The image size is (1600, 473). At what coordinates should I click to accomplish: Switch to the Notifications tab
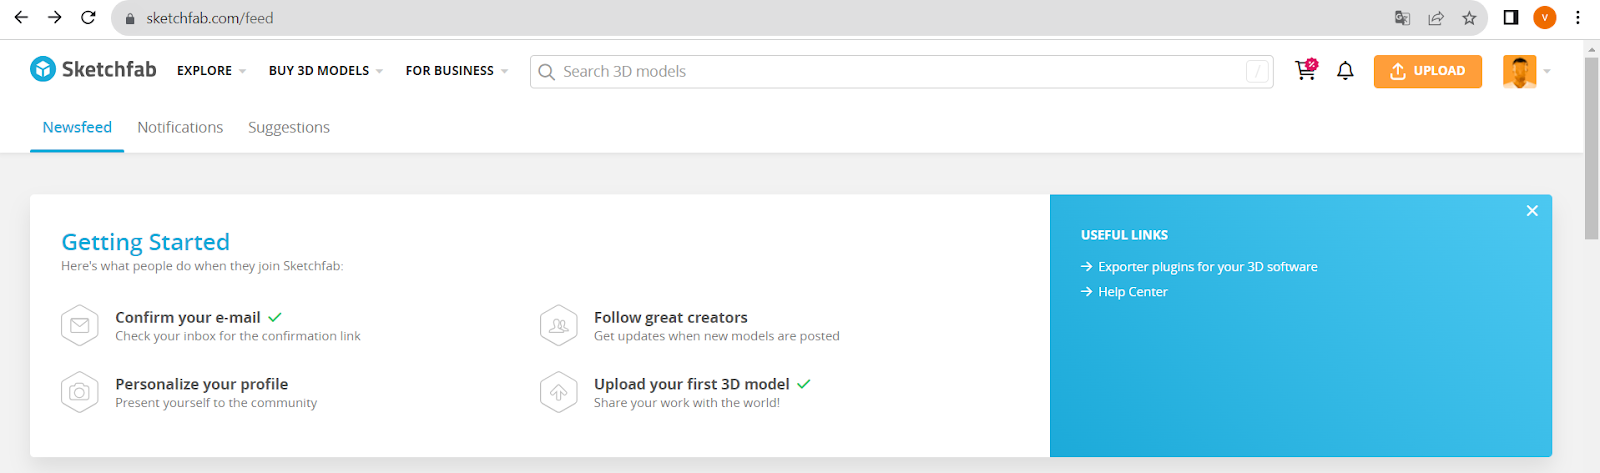pos(180,127)
